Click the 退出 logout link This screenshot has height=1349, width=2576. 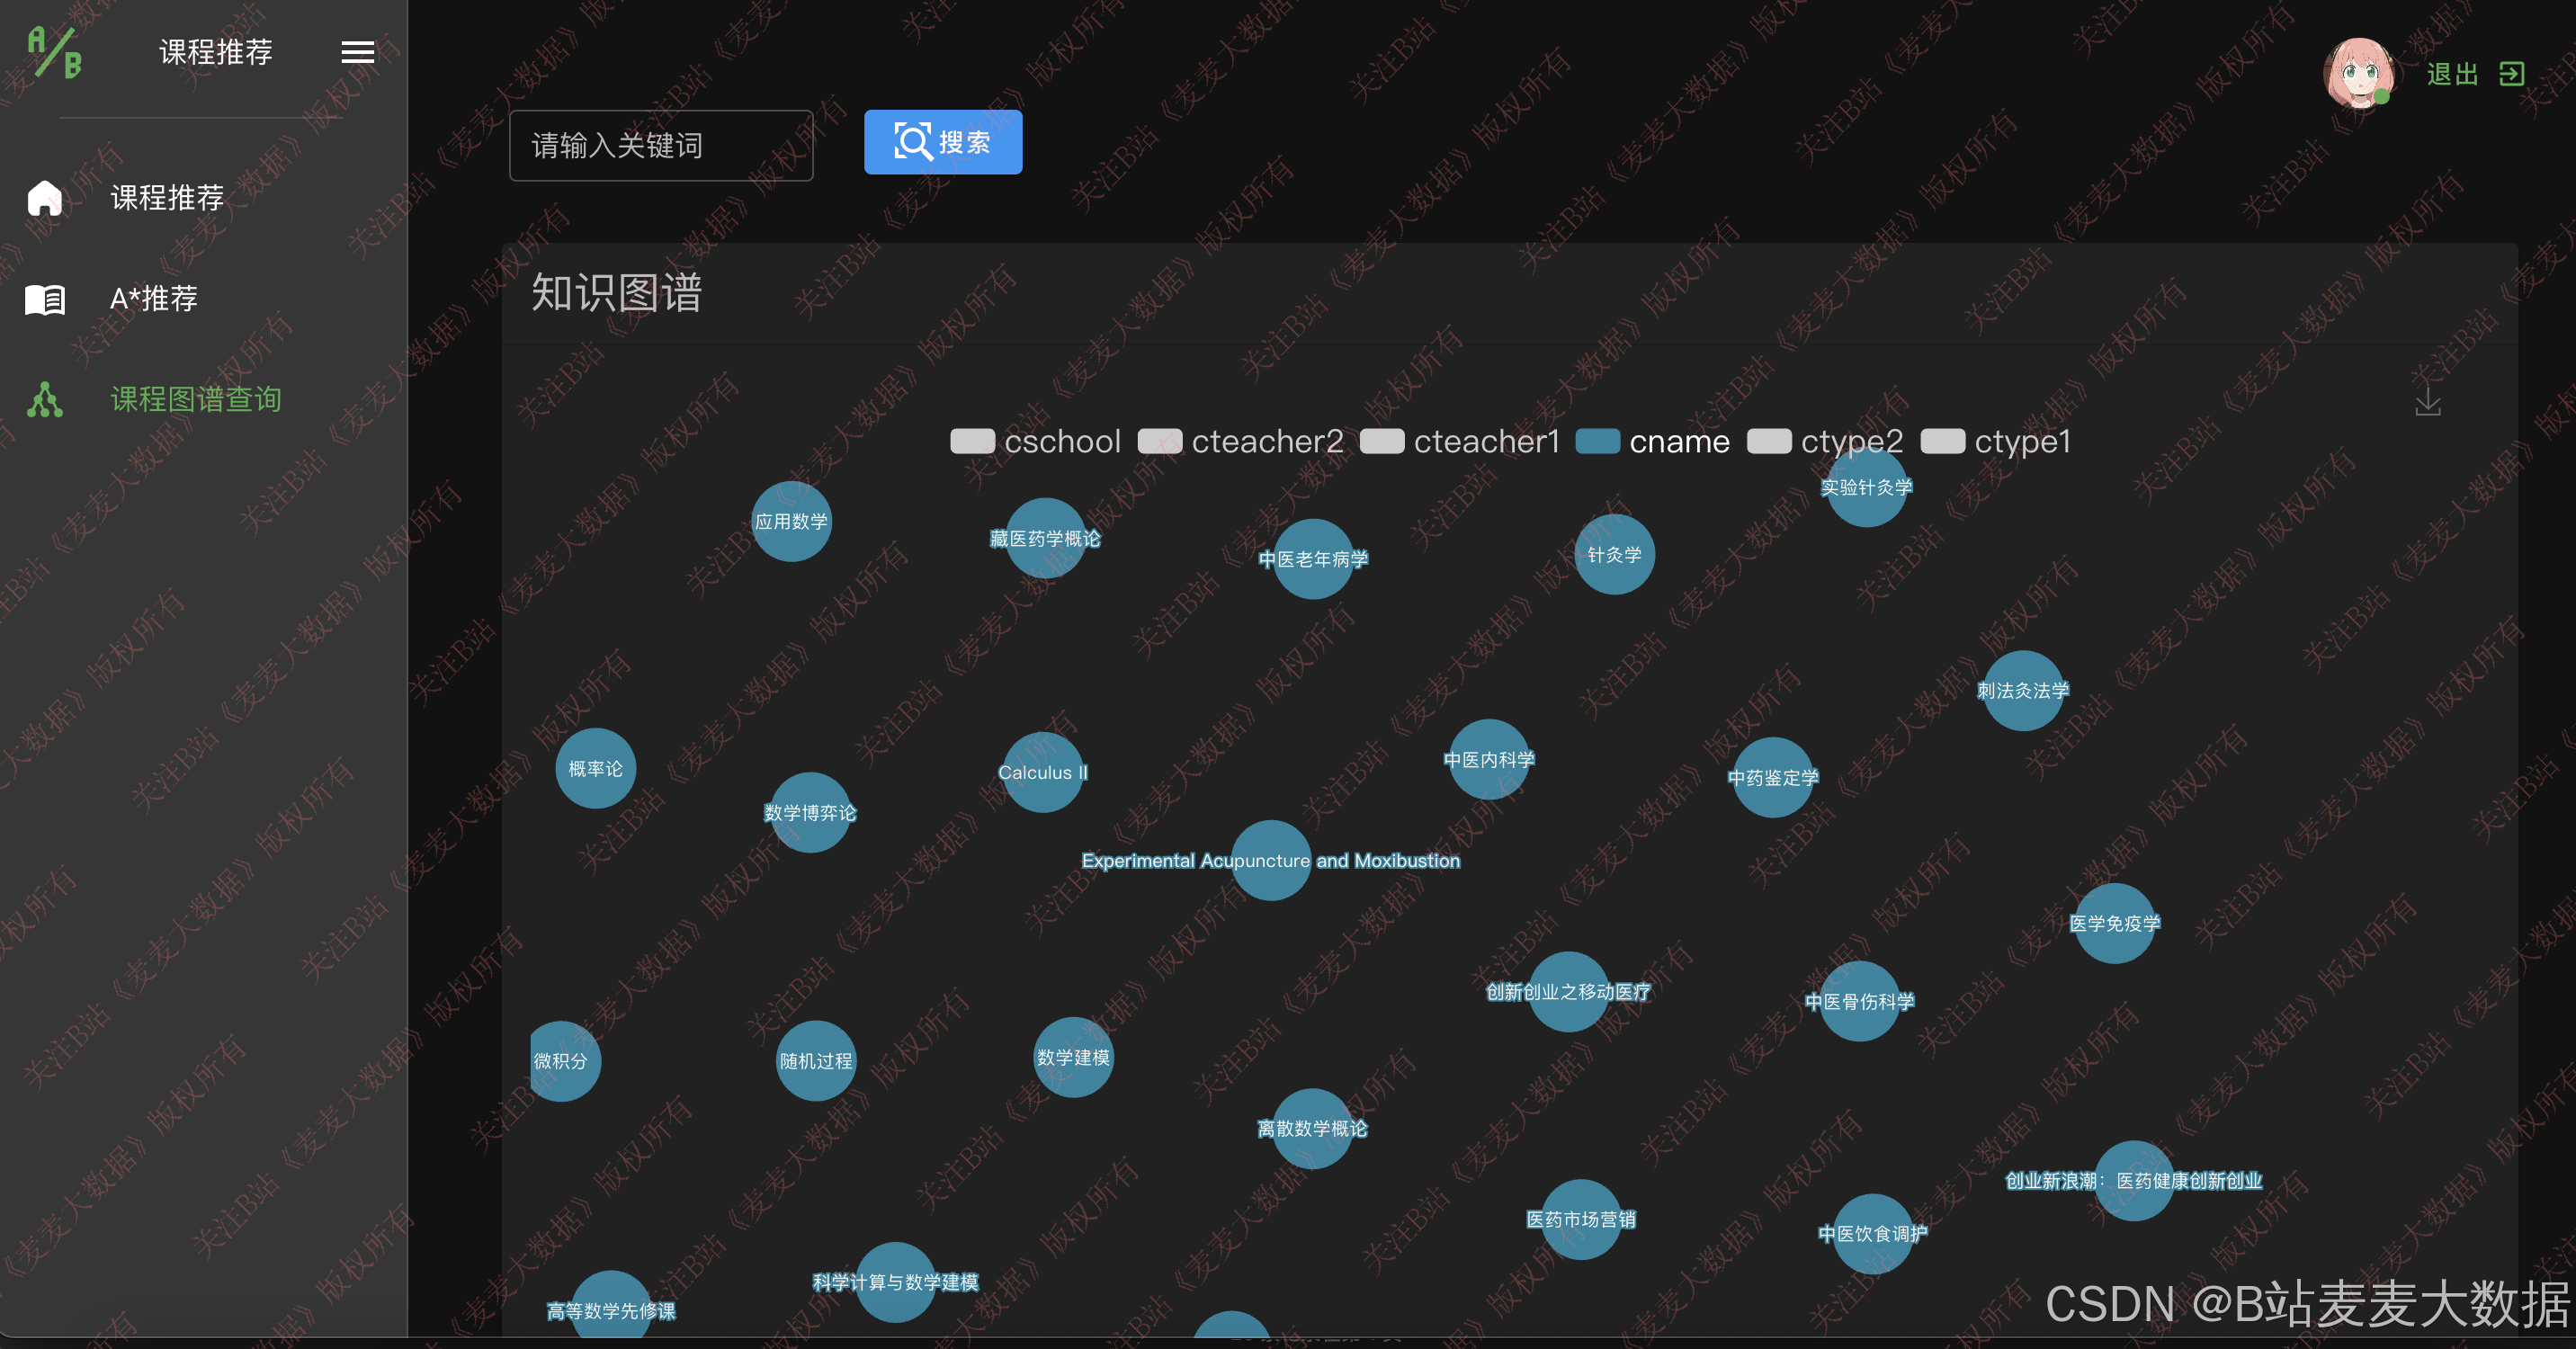[2452, 74]
